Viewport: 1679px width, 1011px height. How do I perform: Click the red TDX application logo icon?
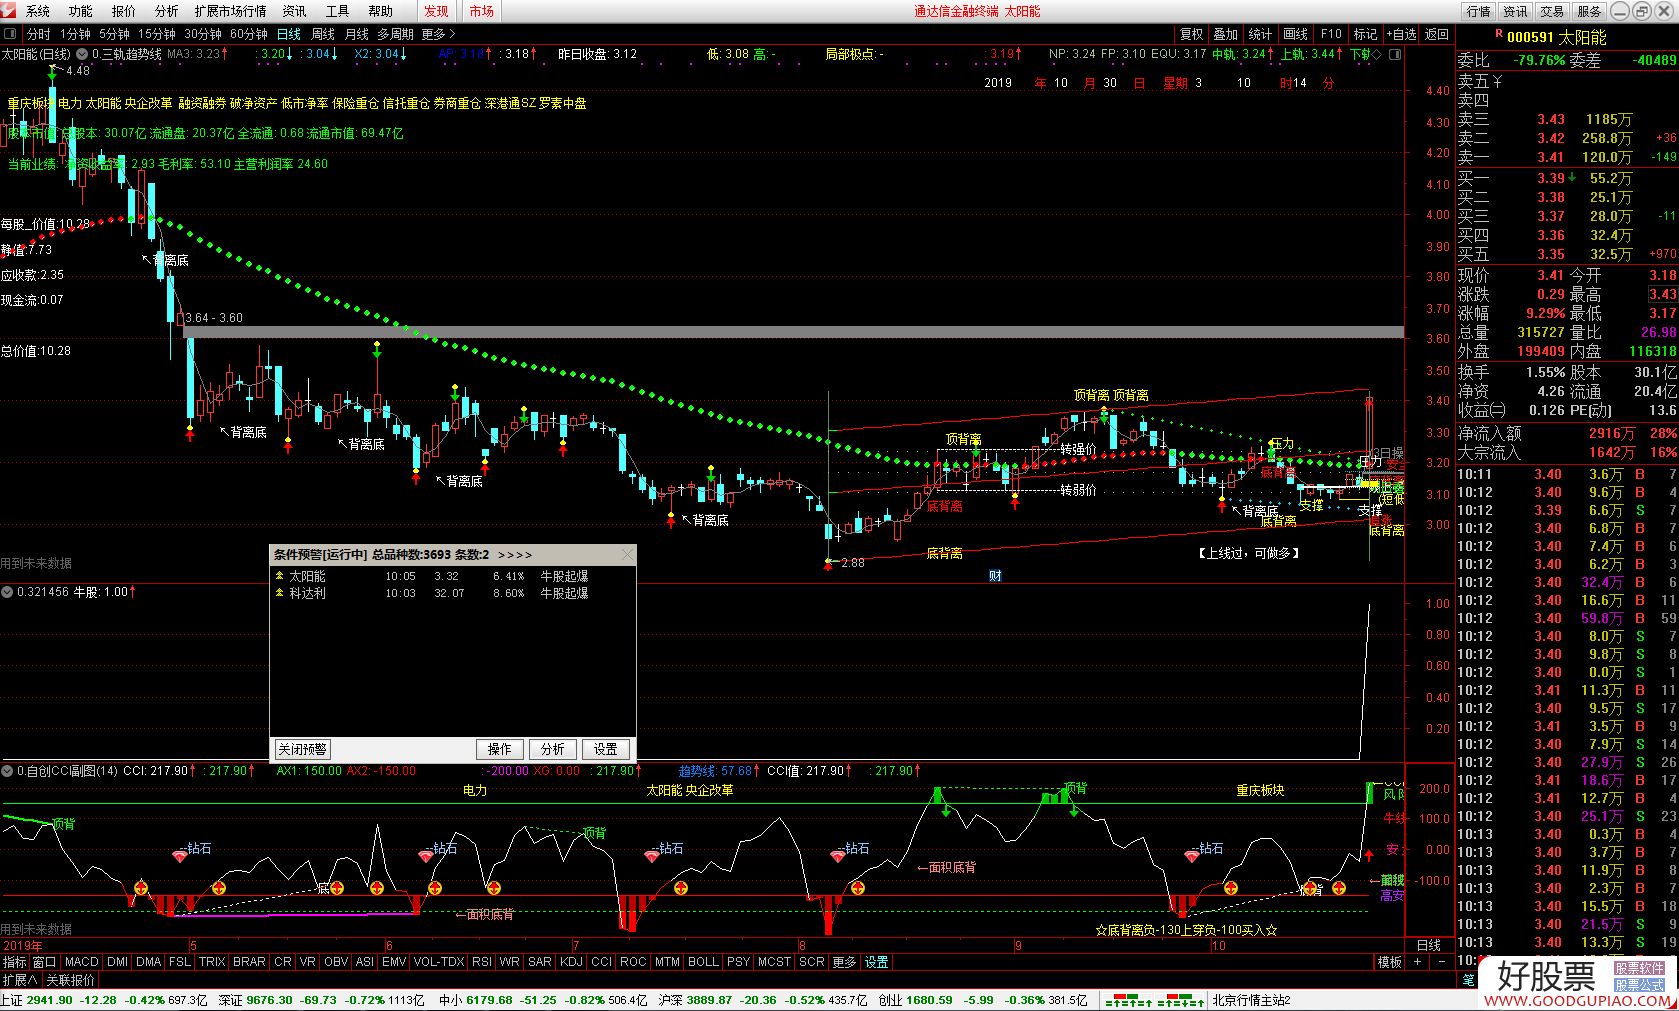tap(9, 10)
